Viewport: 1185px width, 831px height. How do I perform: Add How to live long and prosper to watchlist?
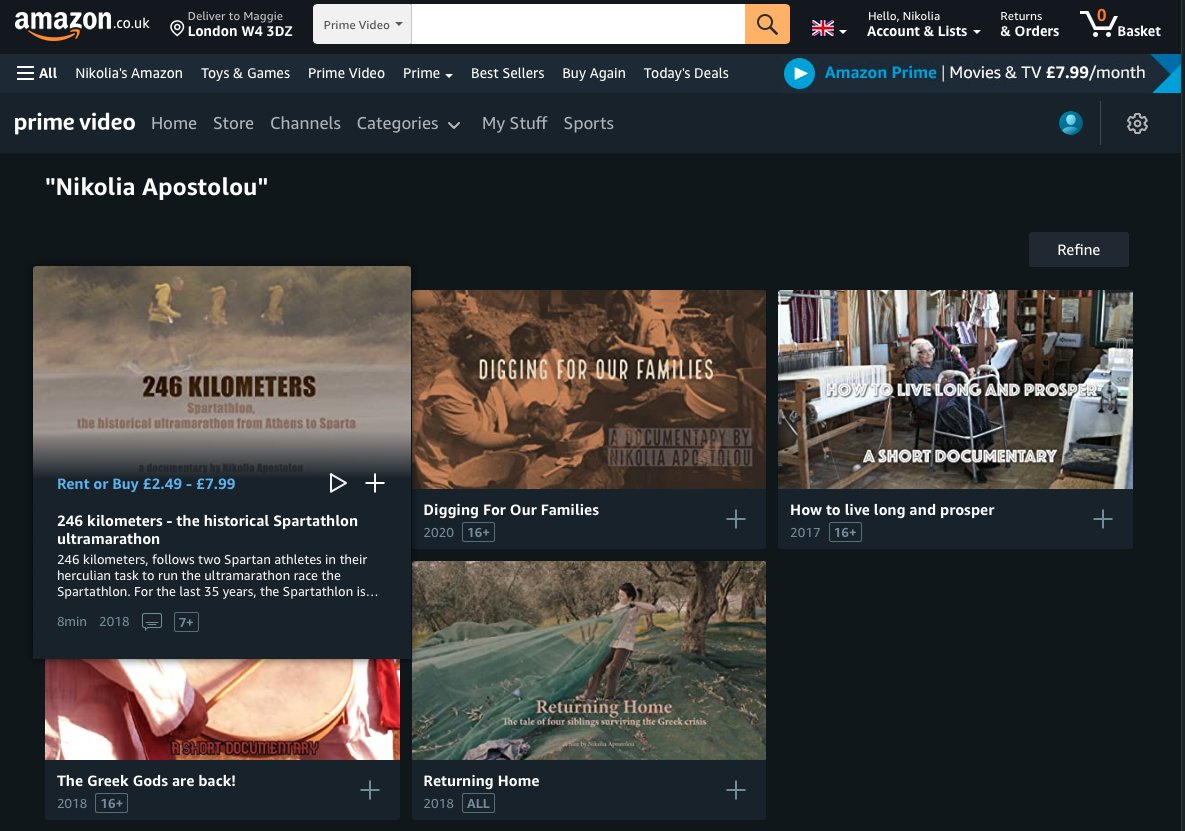tap(1103, 519)
